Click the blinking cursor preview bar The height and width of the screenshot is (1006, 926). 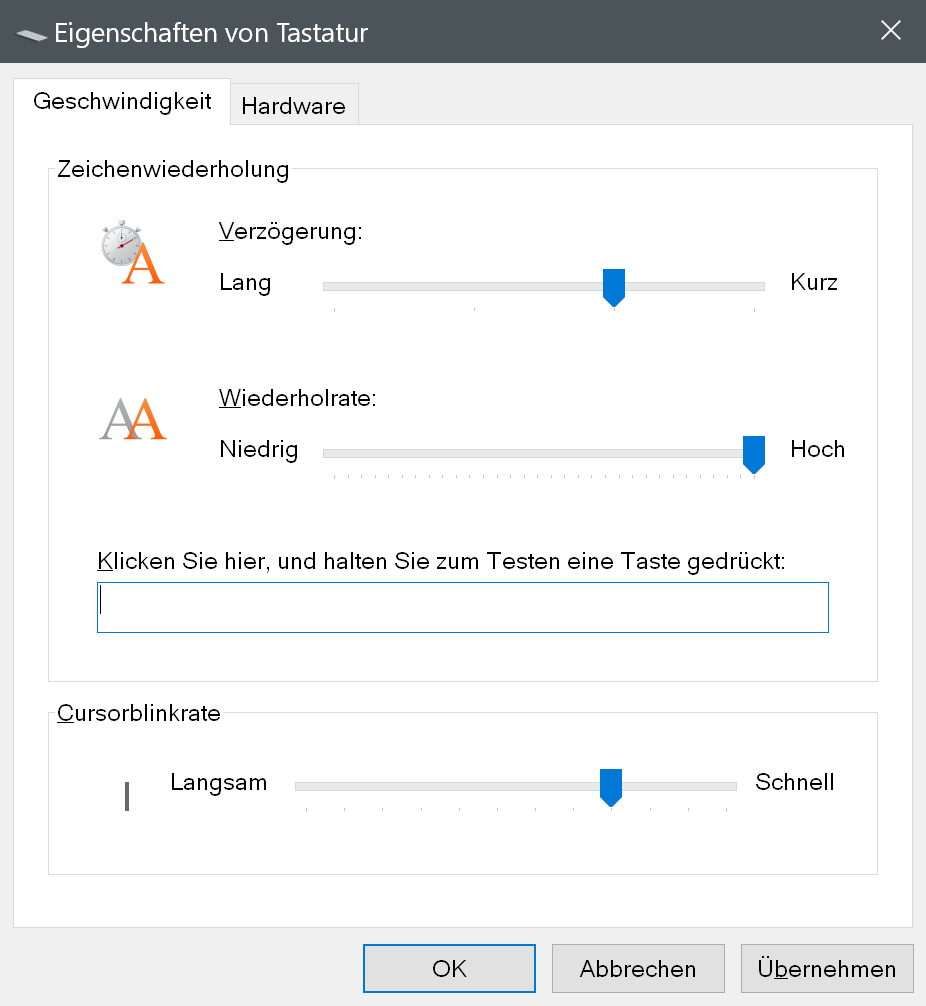[x=127, y=796]
